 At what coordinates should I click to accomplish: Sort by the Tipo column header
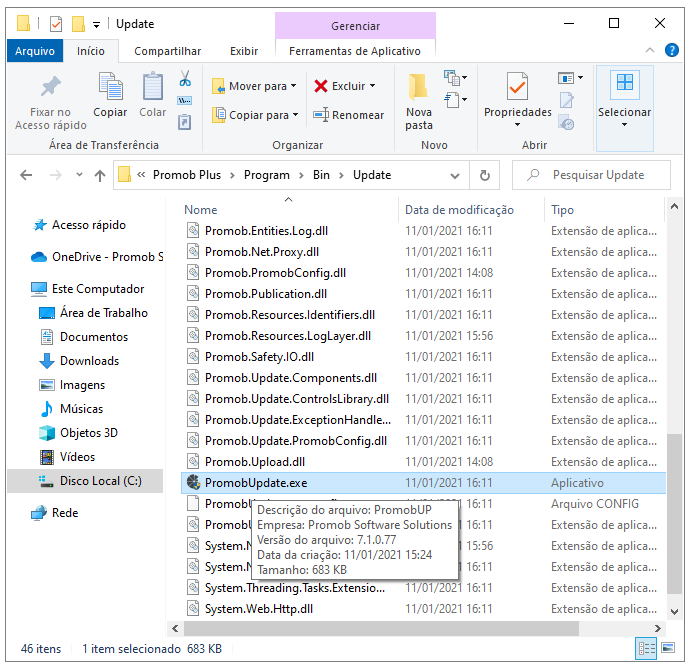562,209
